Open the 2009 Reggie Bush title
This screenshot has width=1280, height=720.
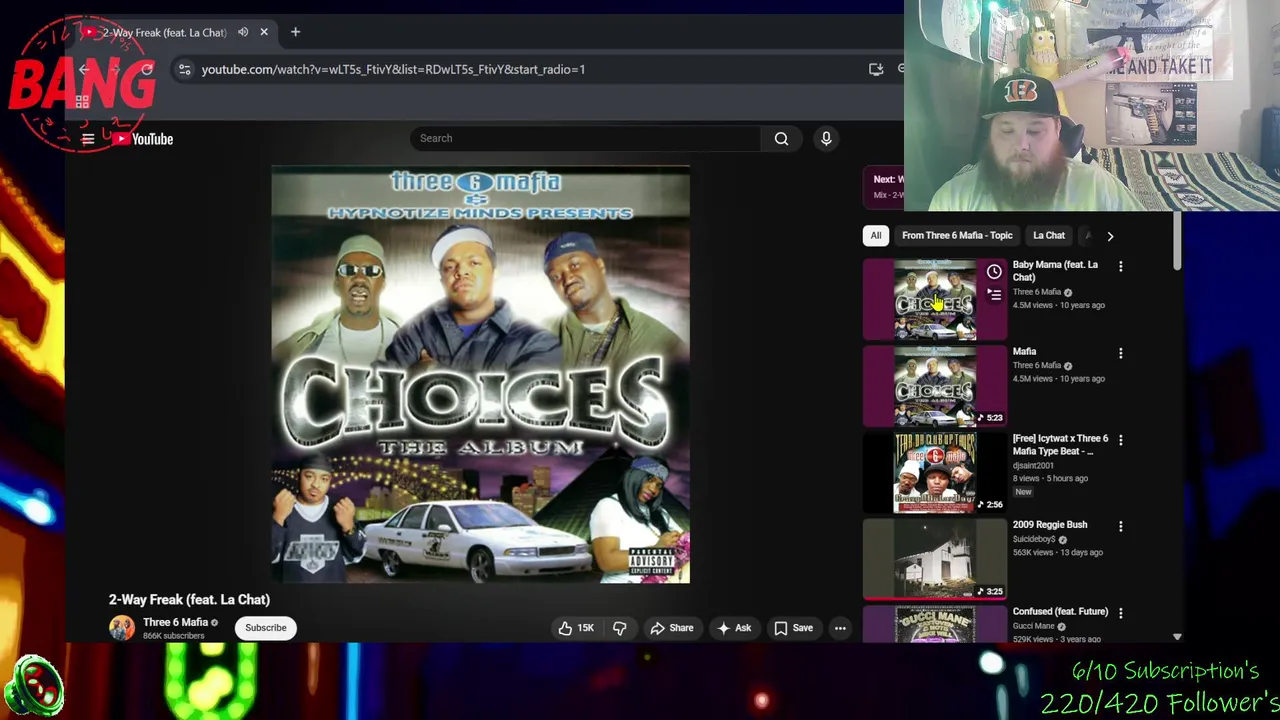[x=1049, y=524]
